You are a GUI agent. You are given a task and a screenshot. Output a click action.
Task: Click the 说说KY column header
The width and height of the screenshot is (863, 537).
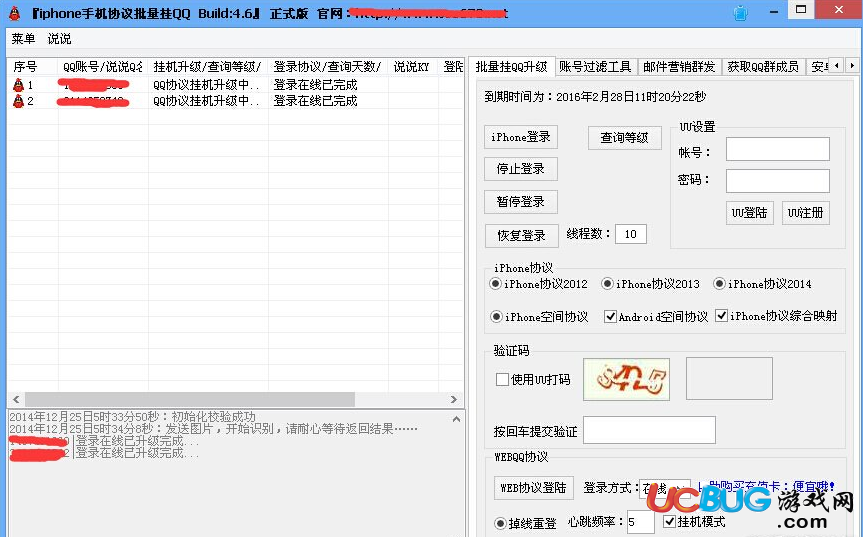point(413,67)
